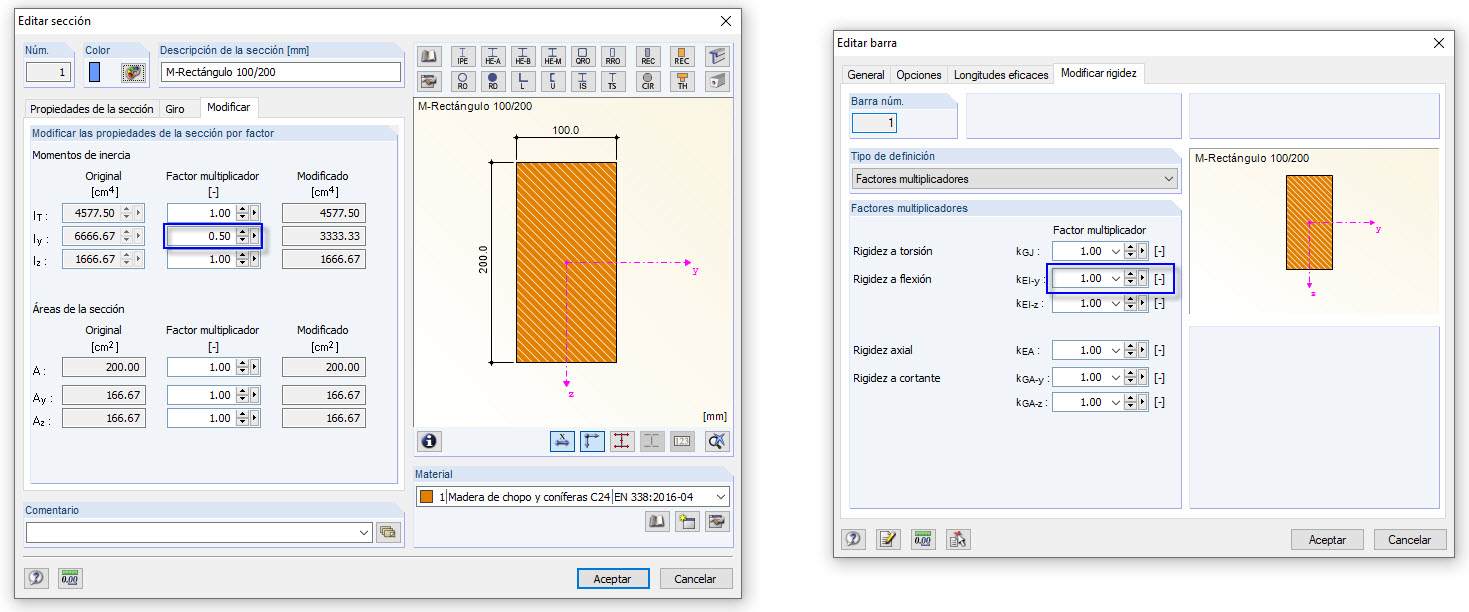The width and height of the screenshot is (1469, 612).
Task: Click the pick-bar cursor icon in Editar barra
Action: point(958,539)
